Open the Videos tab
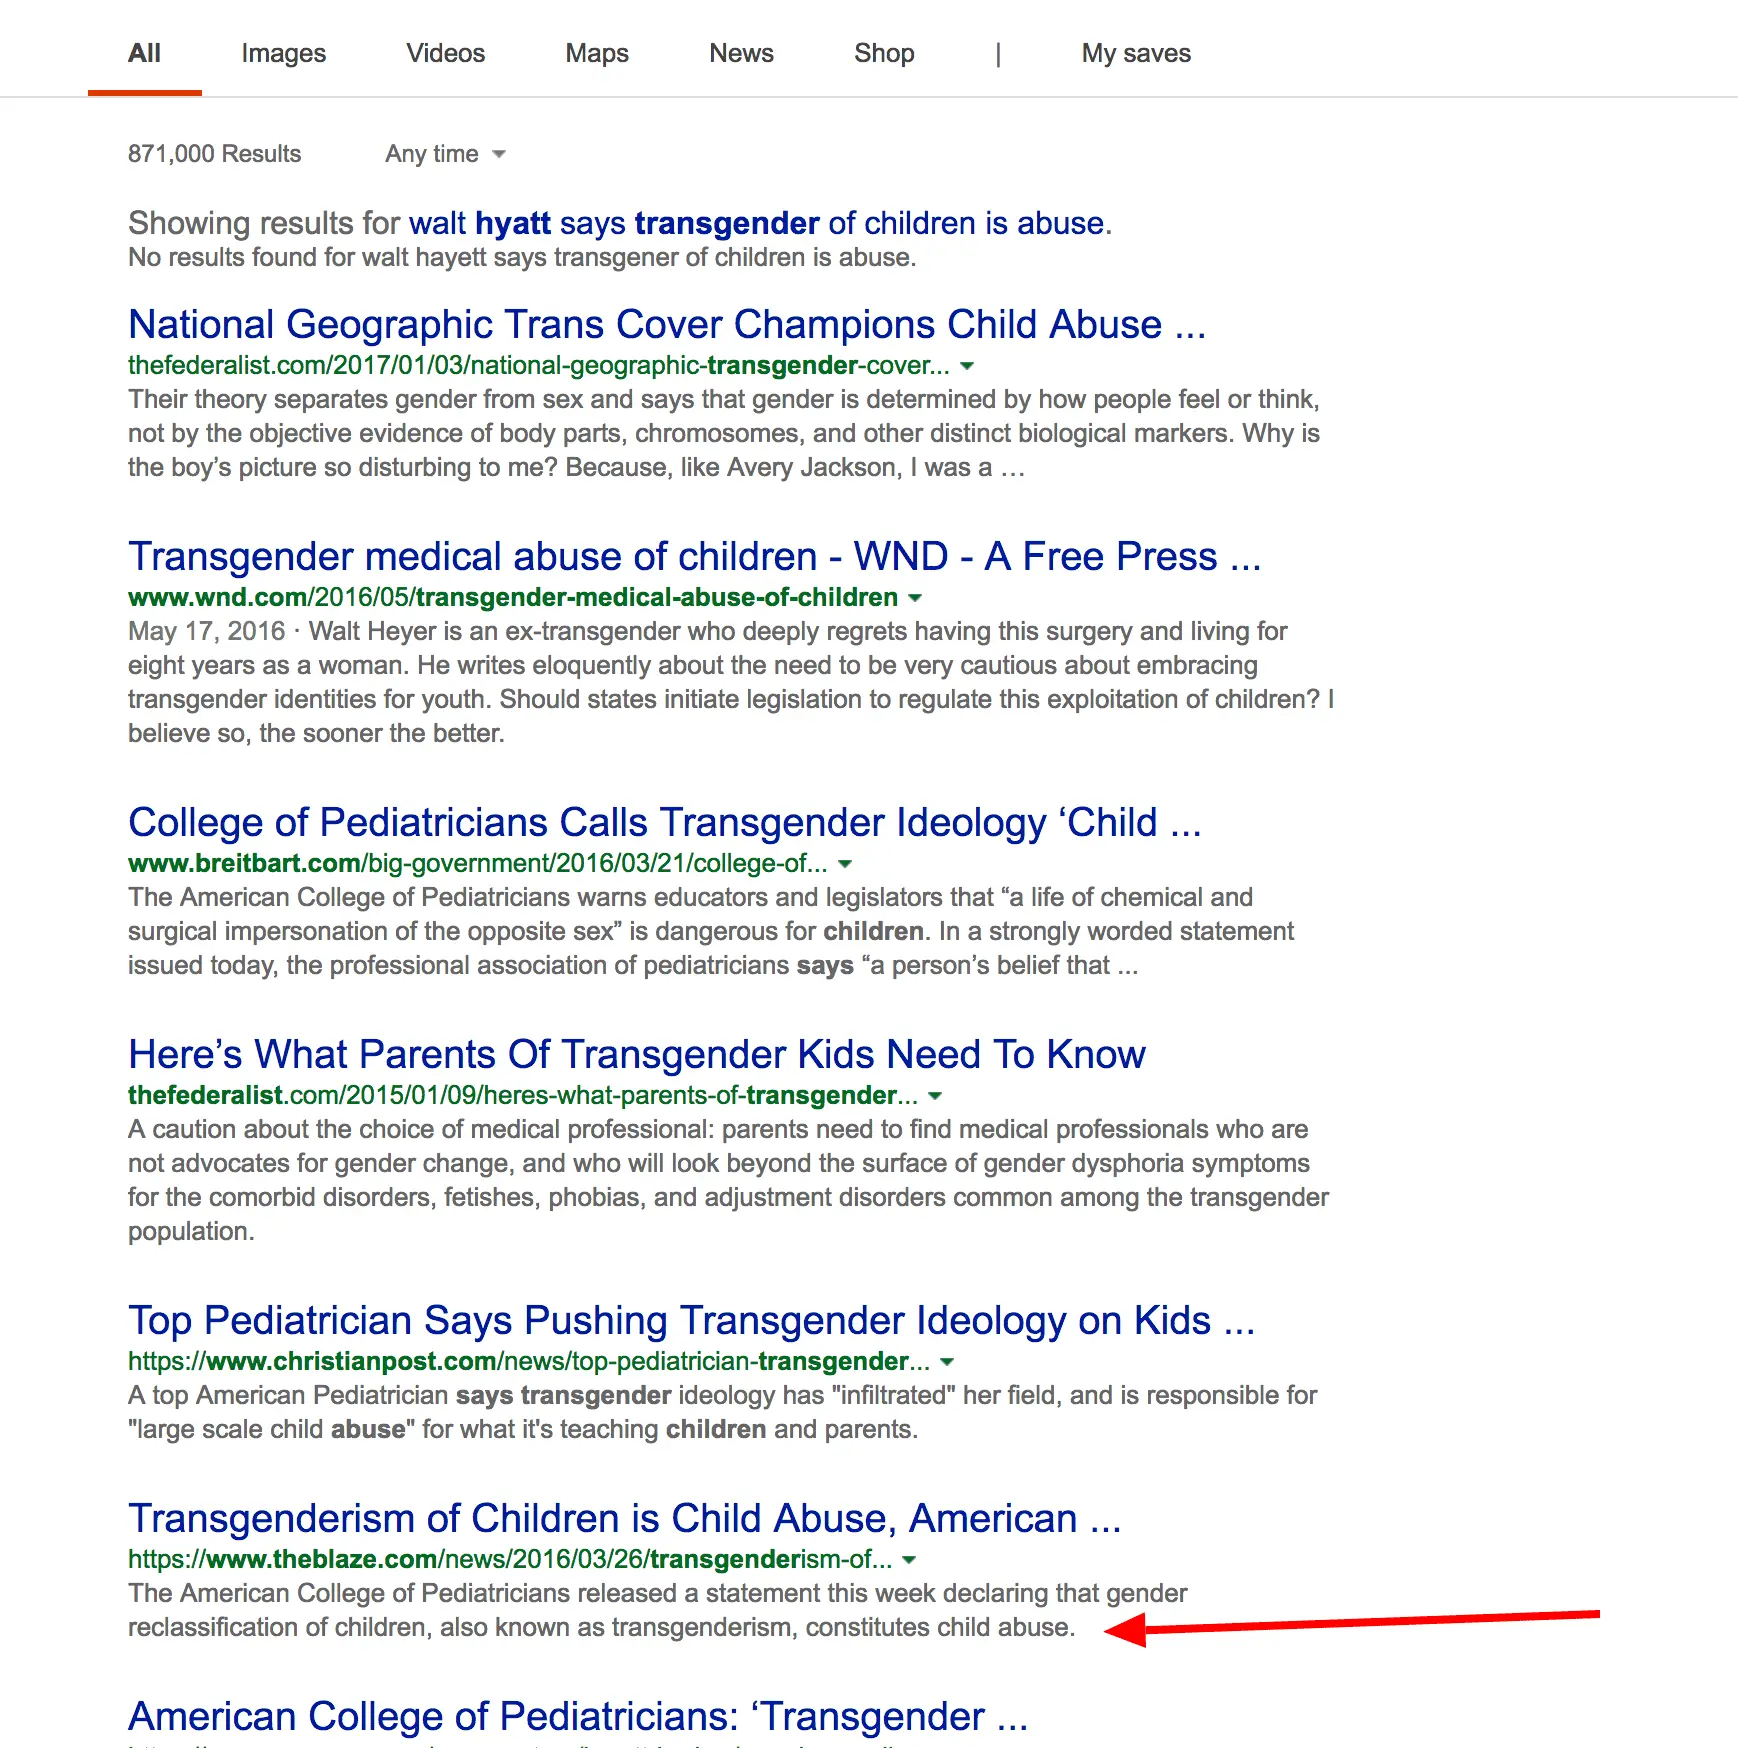The image size is (1738, 1748). (445, 53)
